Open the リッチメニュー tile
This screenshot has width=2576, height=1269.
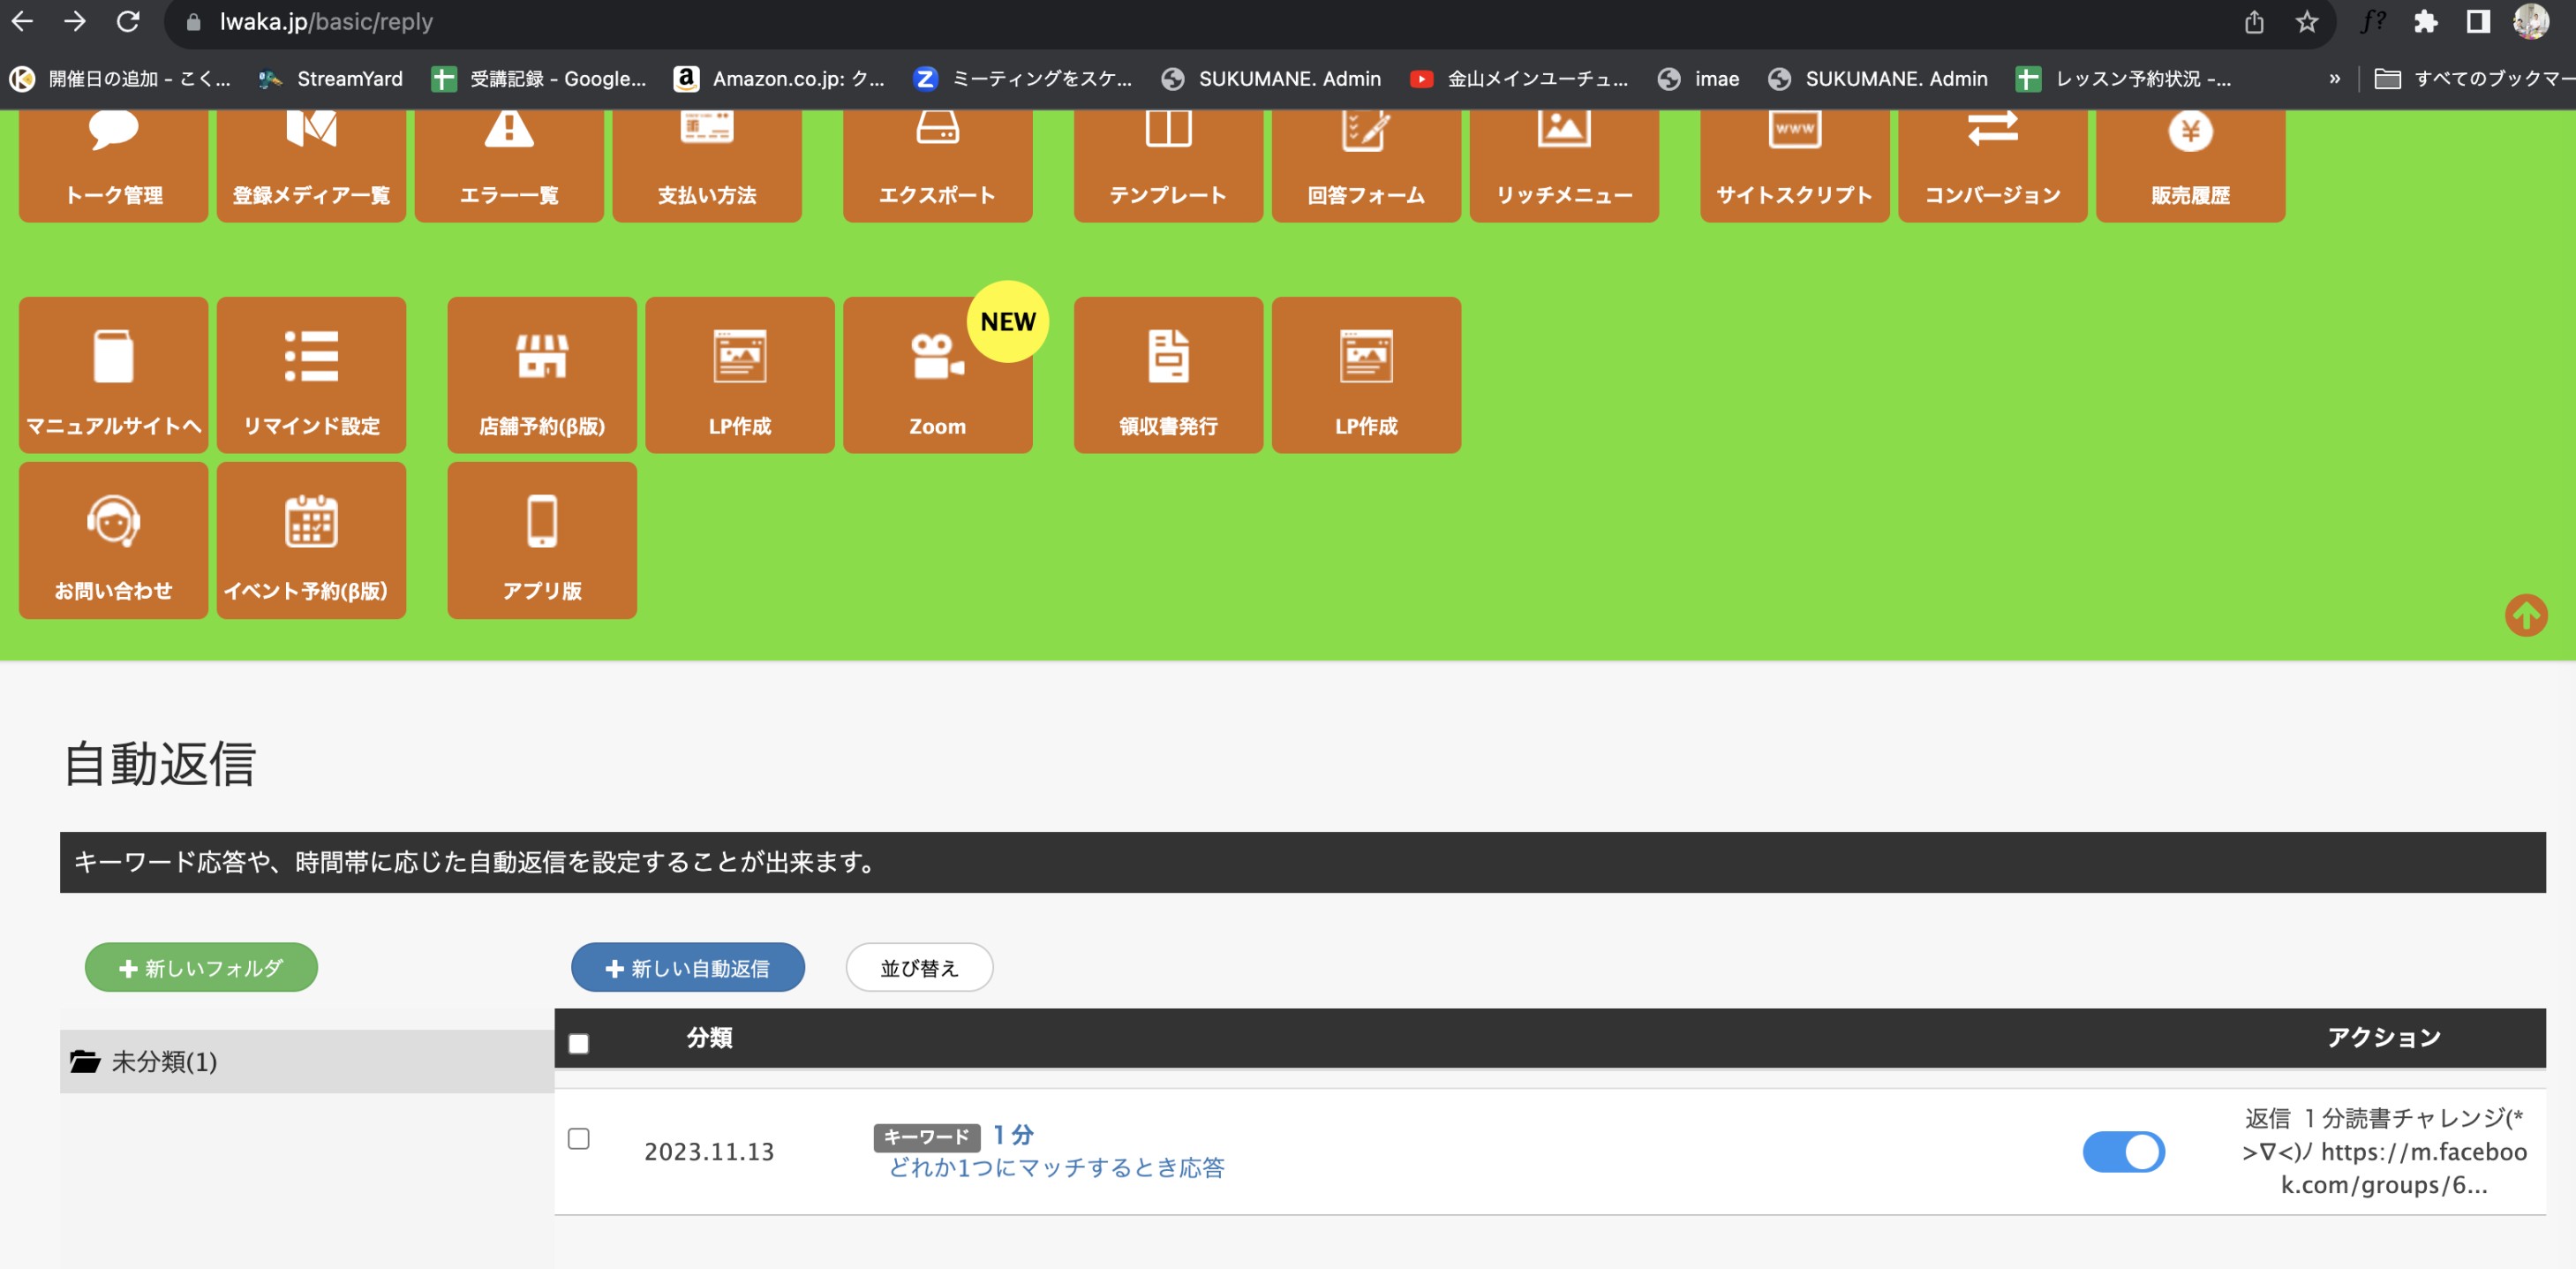(1564, 165)
